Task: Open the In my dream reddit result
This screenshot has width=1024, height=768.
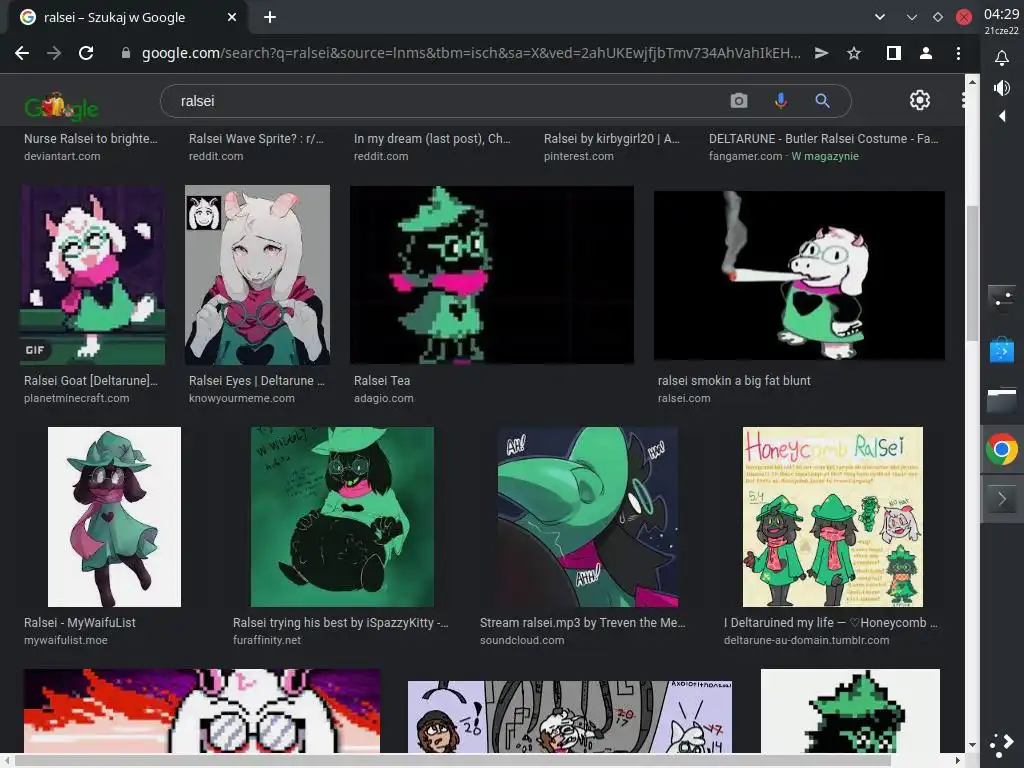Action: pos(432,138)
